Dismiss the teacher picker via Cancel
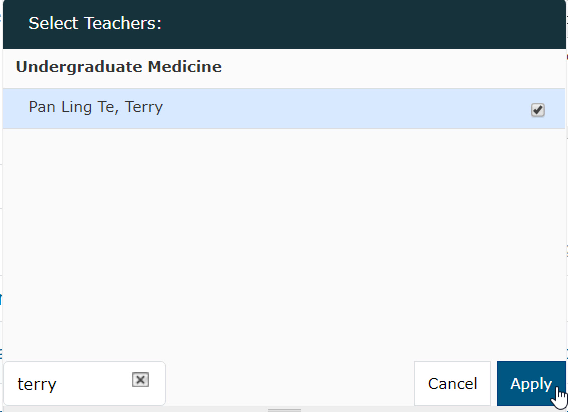The image size is (568, 412). [452, 383]
